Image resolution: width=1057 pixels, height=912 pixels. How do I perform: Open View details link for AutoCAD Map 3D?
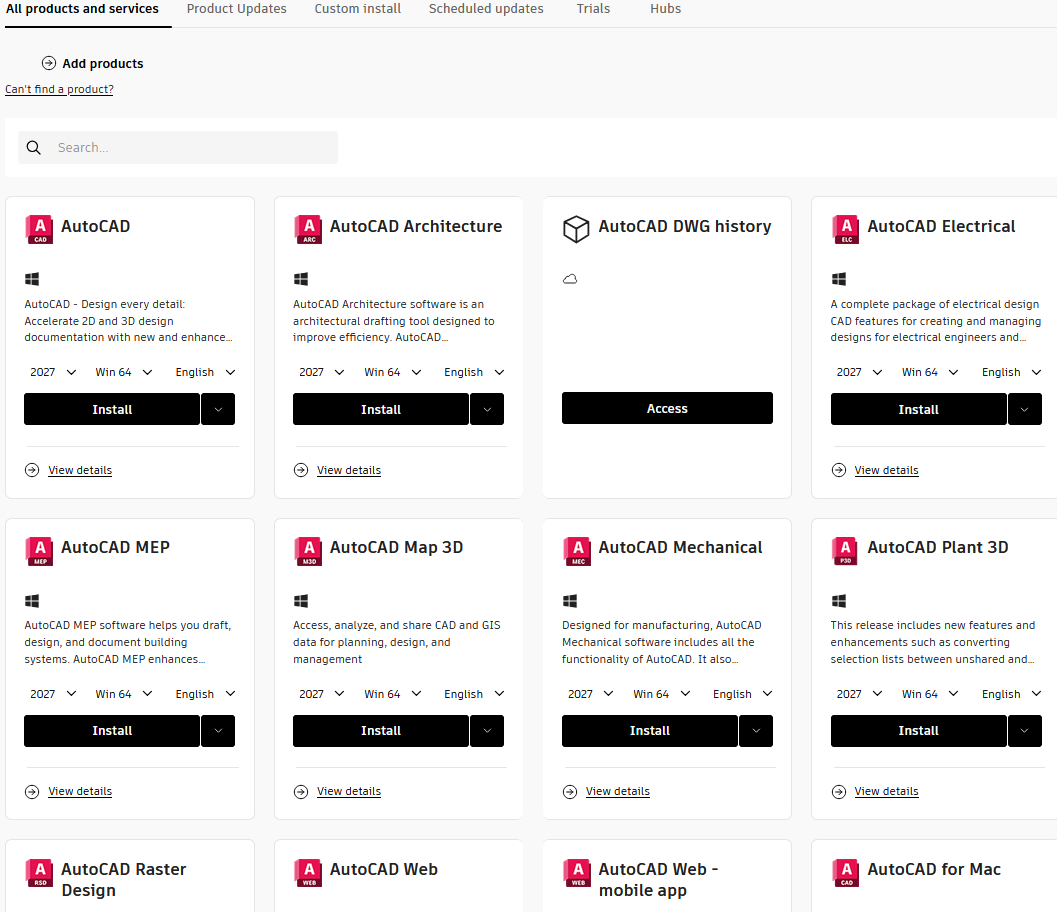click(349, 792)
